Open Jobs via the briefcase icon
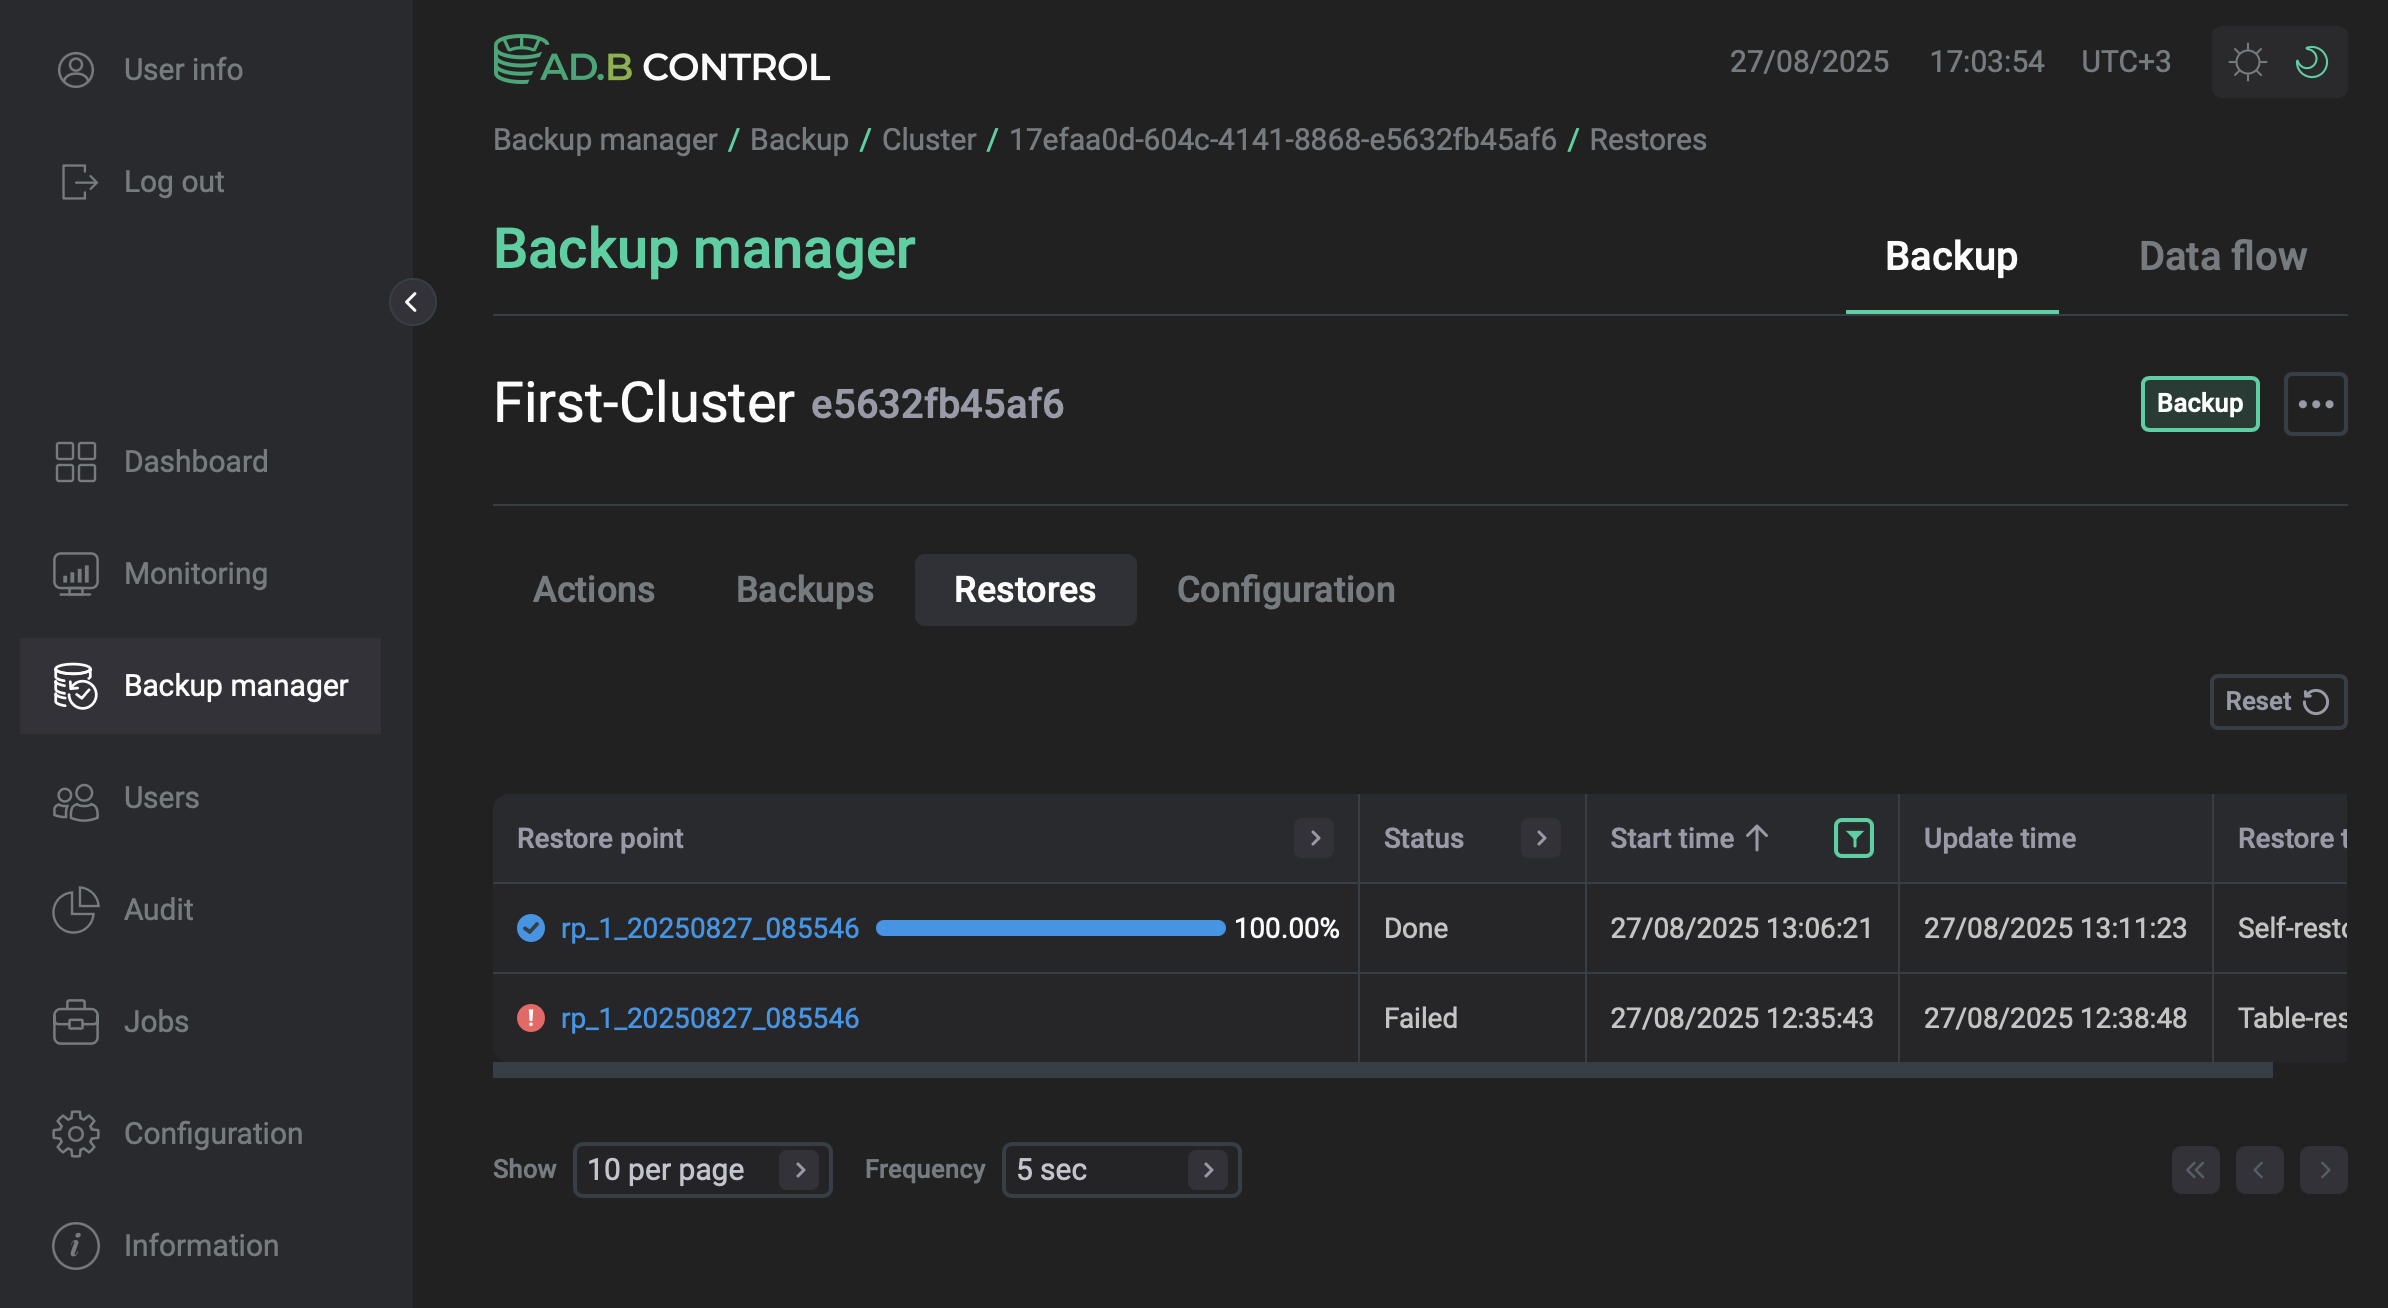The width and height of the screenshot is (2388, 1308). pyautogui.click(x=76, y=1022)
